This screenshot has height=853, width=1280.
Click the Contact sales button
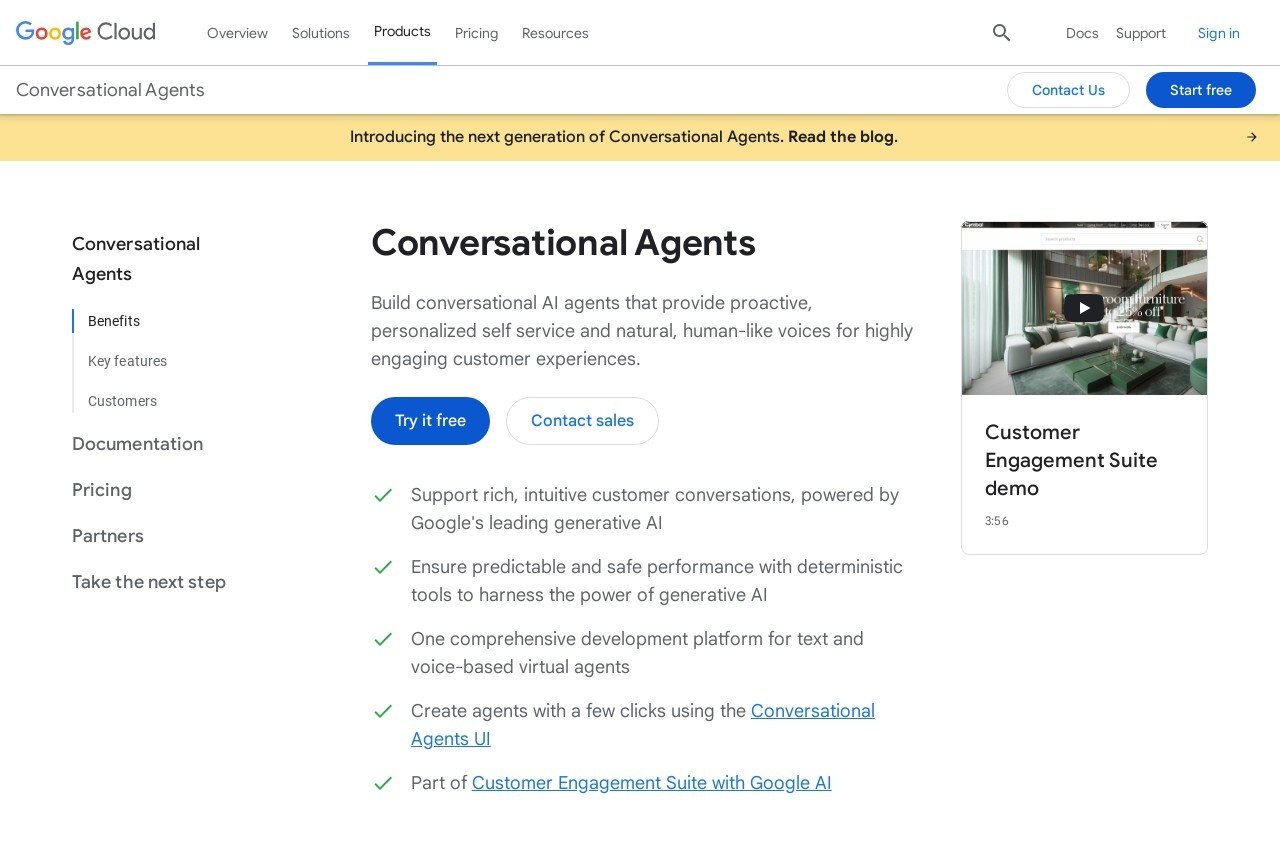[582, 421]
